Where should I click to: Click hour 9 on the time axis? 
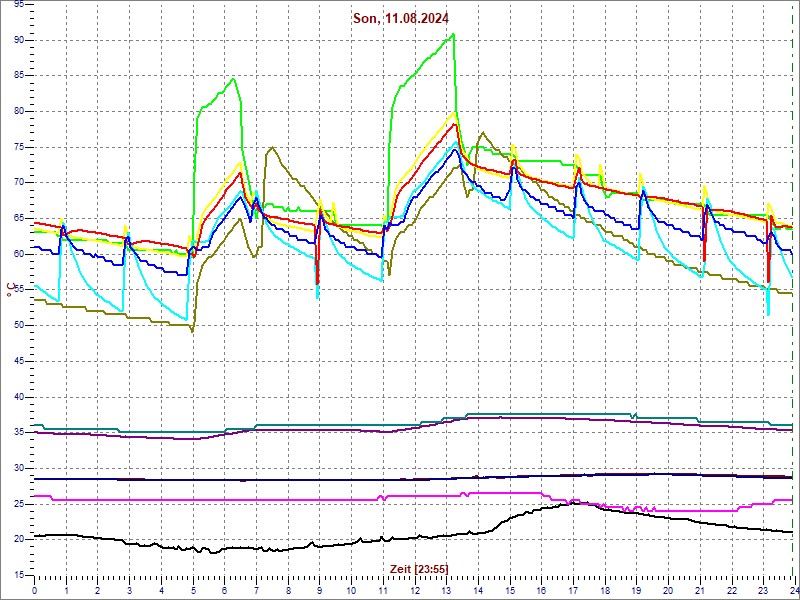pyautogui.click(x=319, y=589)
